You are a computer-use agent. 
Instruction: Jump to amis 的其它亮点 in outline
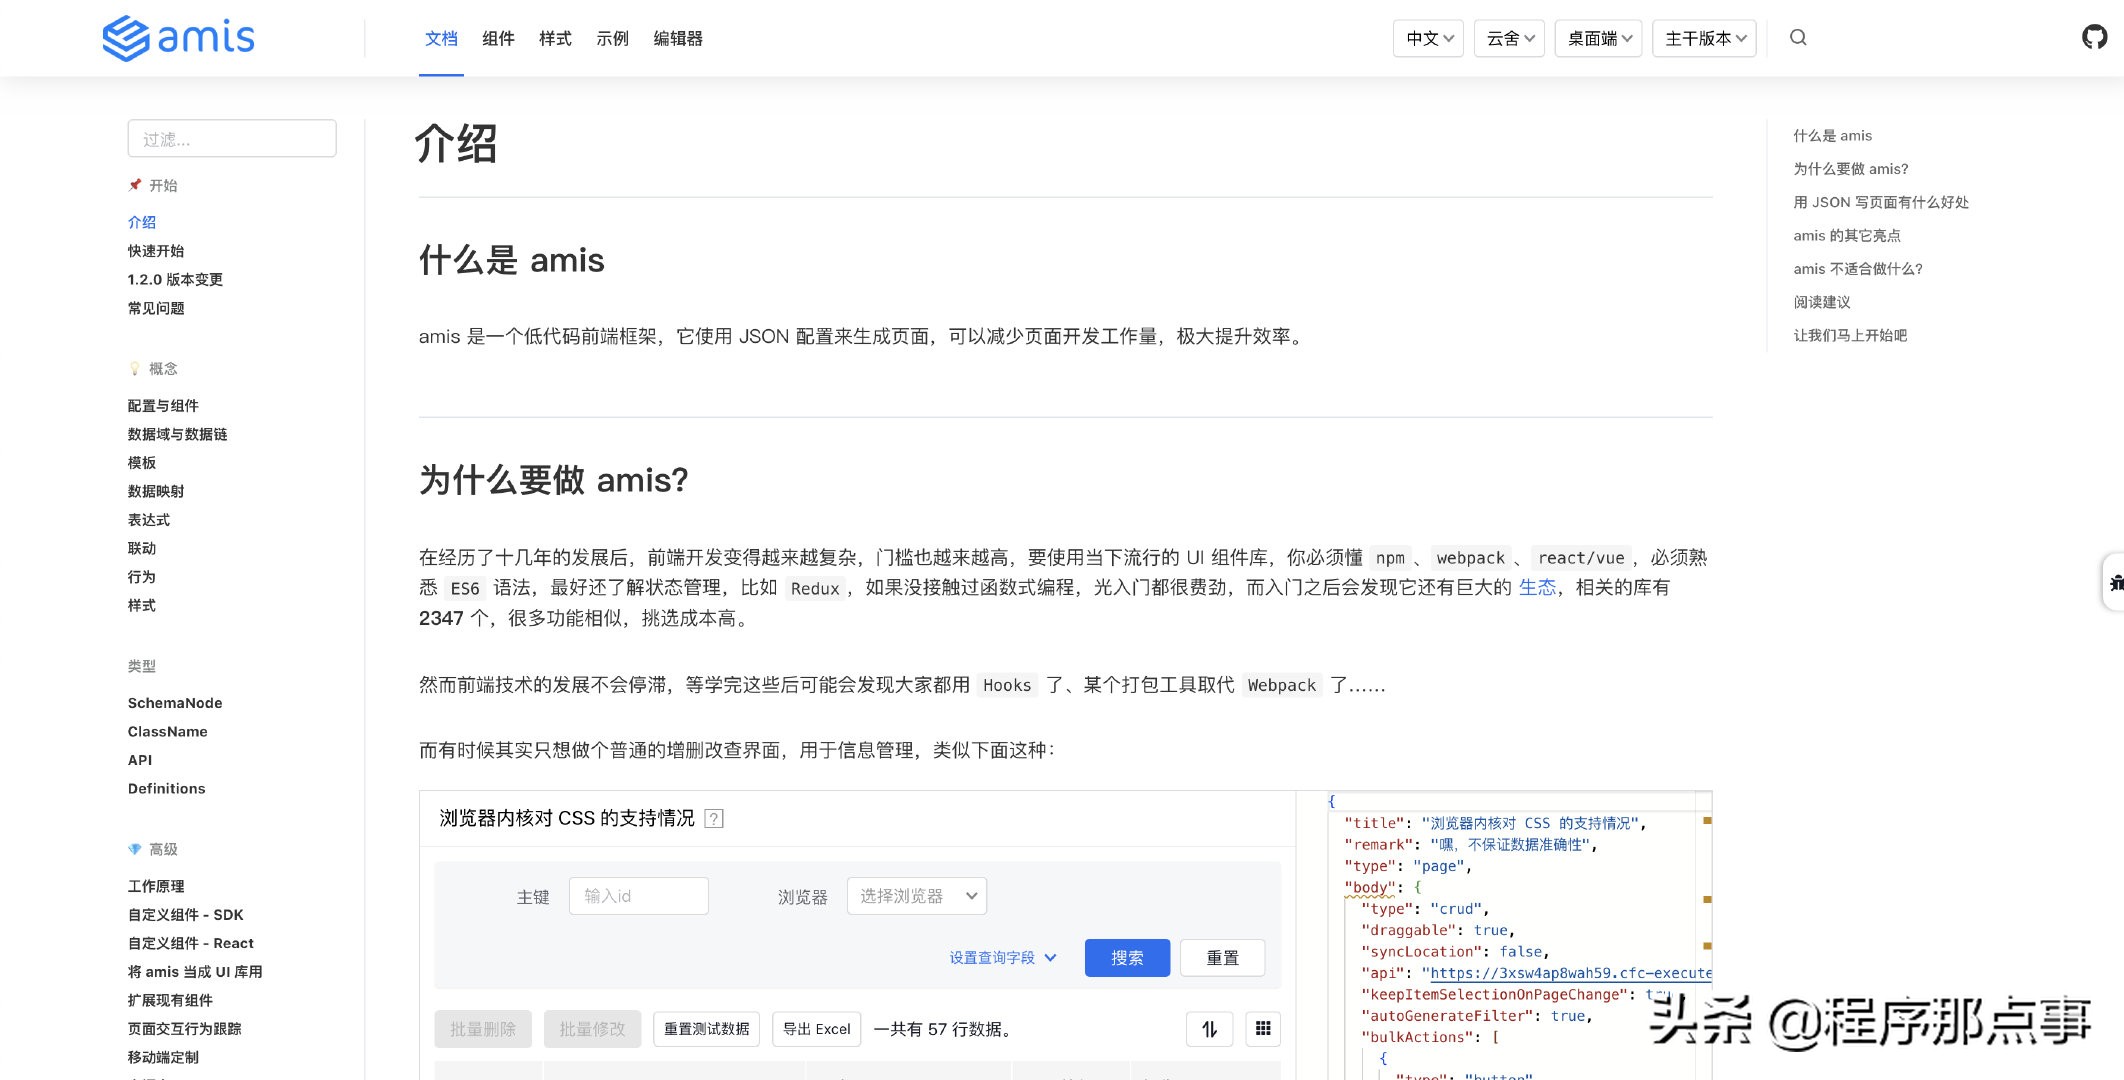pos(1847,236)
